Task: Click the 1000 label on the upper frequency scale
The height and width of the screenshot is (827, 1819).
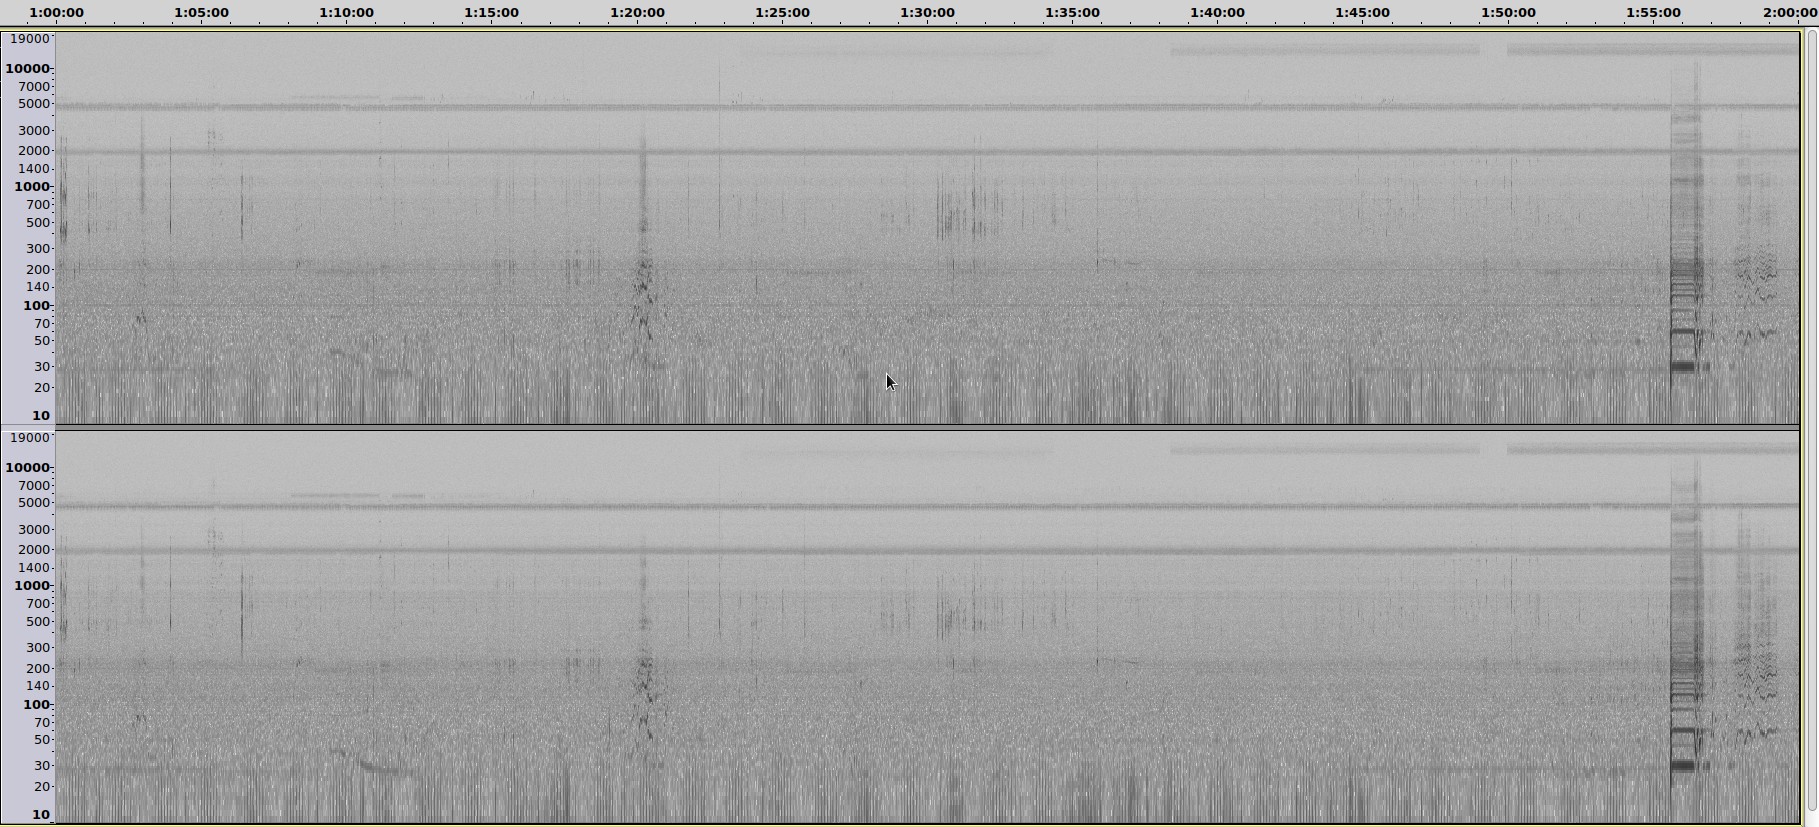Action: coord(31,187)
